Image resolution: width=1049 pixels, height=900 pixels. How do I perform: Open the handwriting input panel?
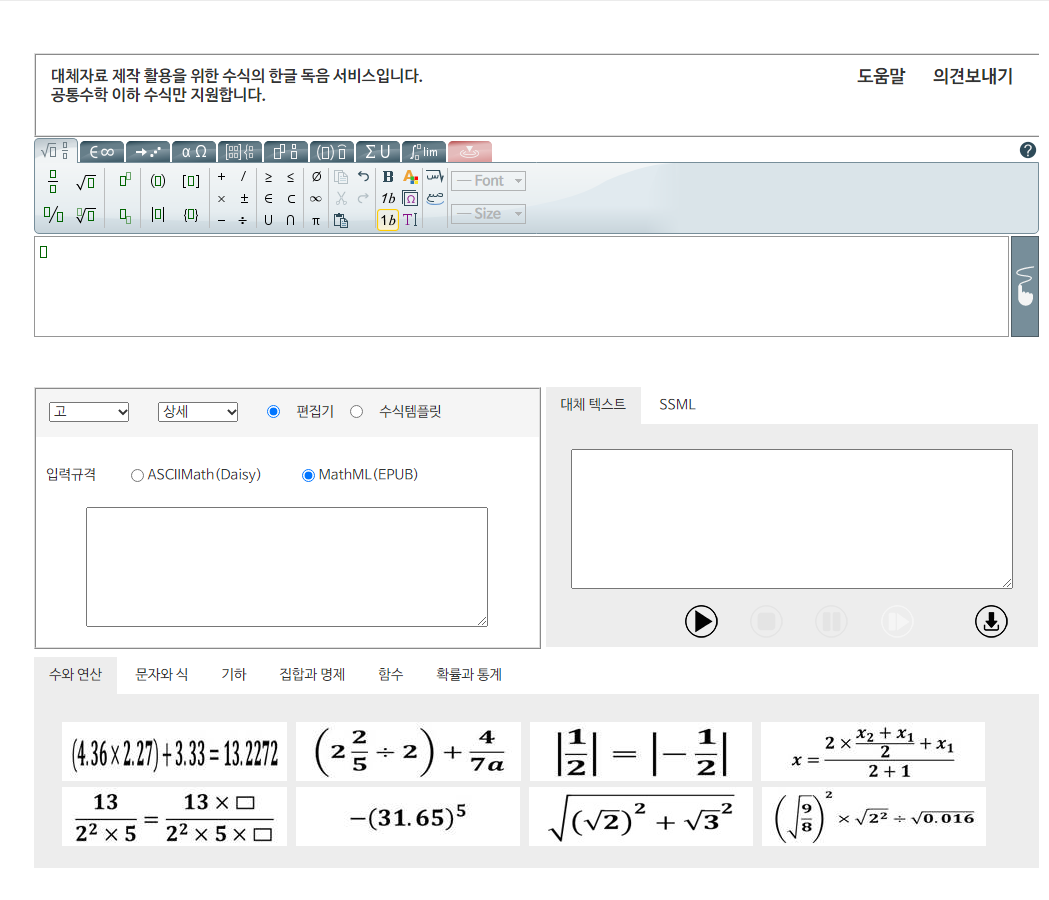click(1024, 287)
